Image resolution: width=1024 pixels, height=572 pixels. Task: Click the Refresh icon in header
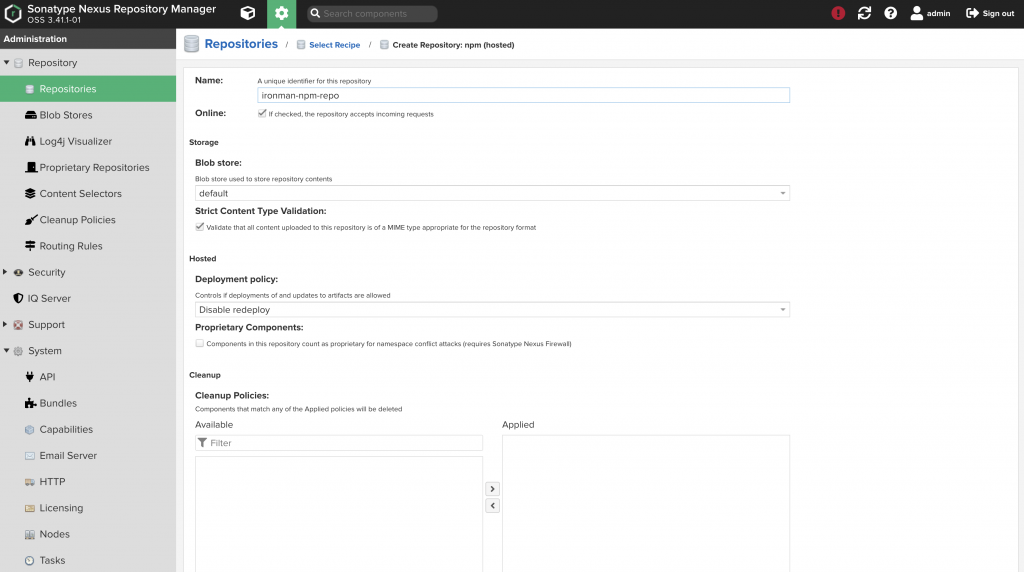tap(864, 14)
